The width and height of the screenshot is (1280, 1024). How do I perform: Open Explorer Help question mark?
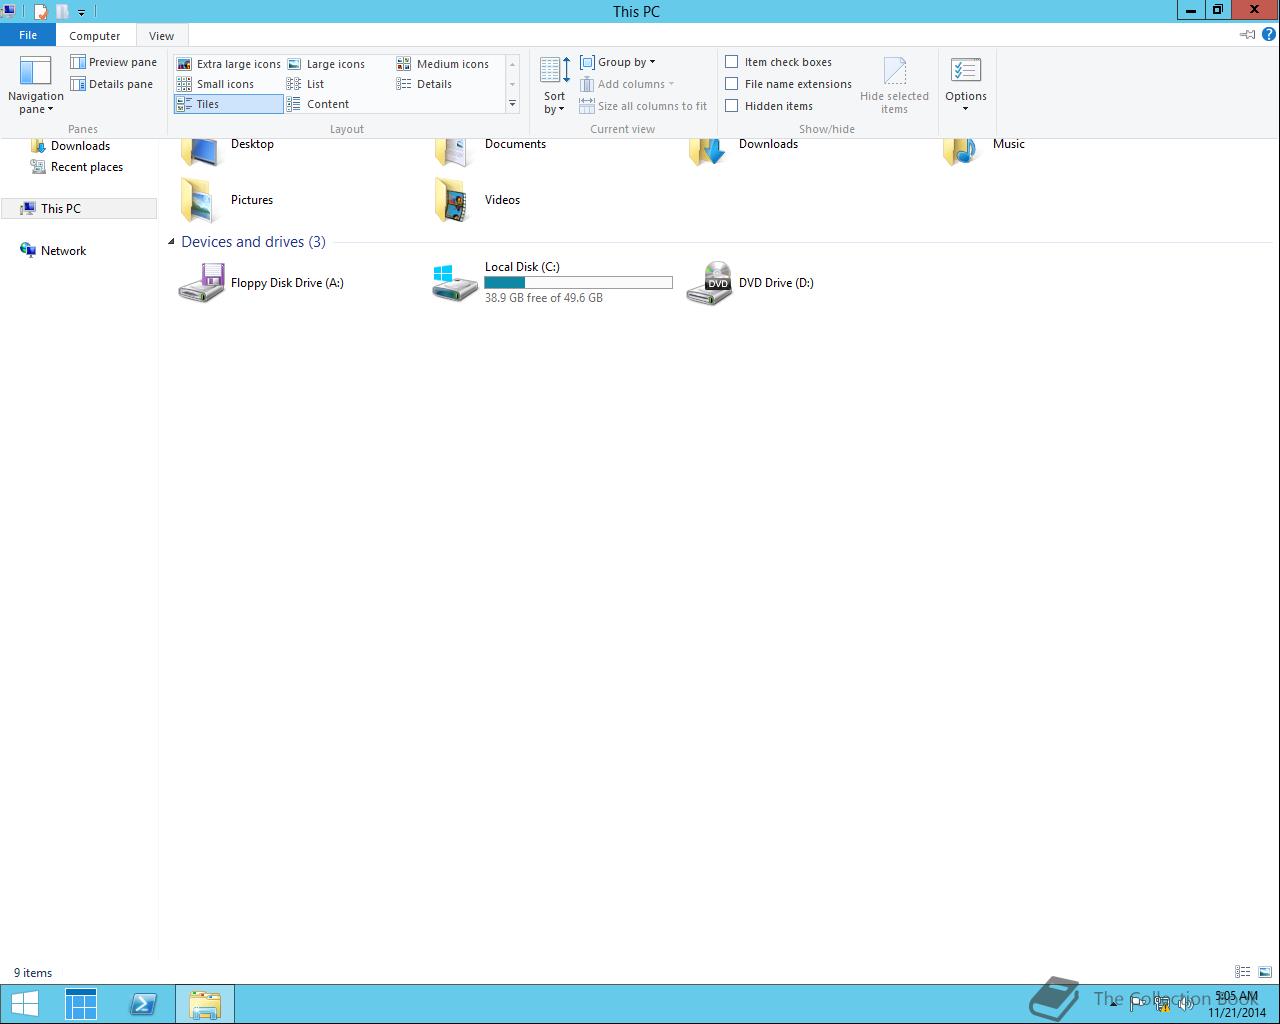coord(1269,34)
